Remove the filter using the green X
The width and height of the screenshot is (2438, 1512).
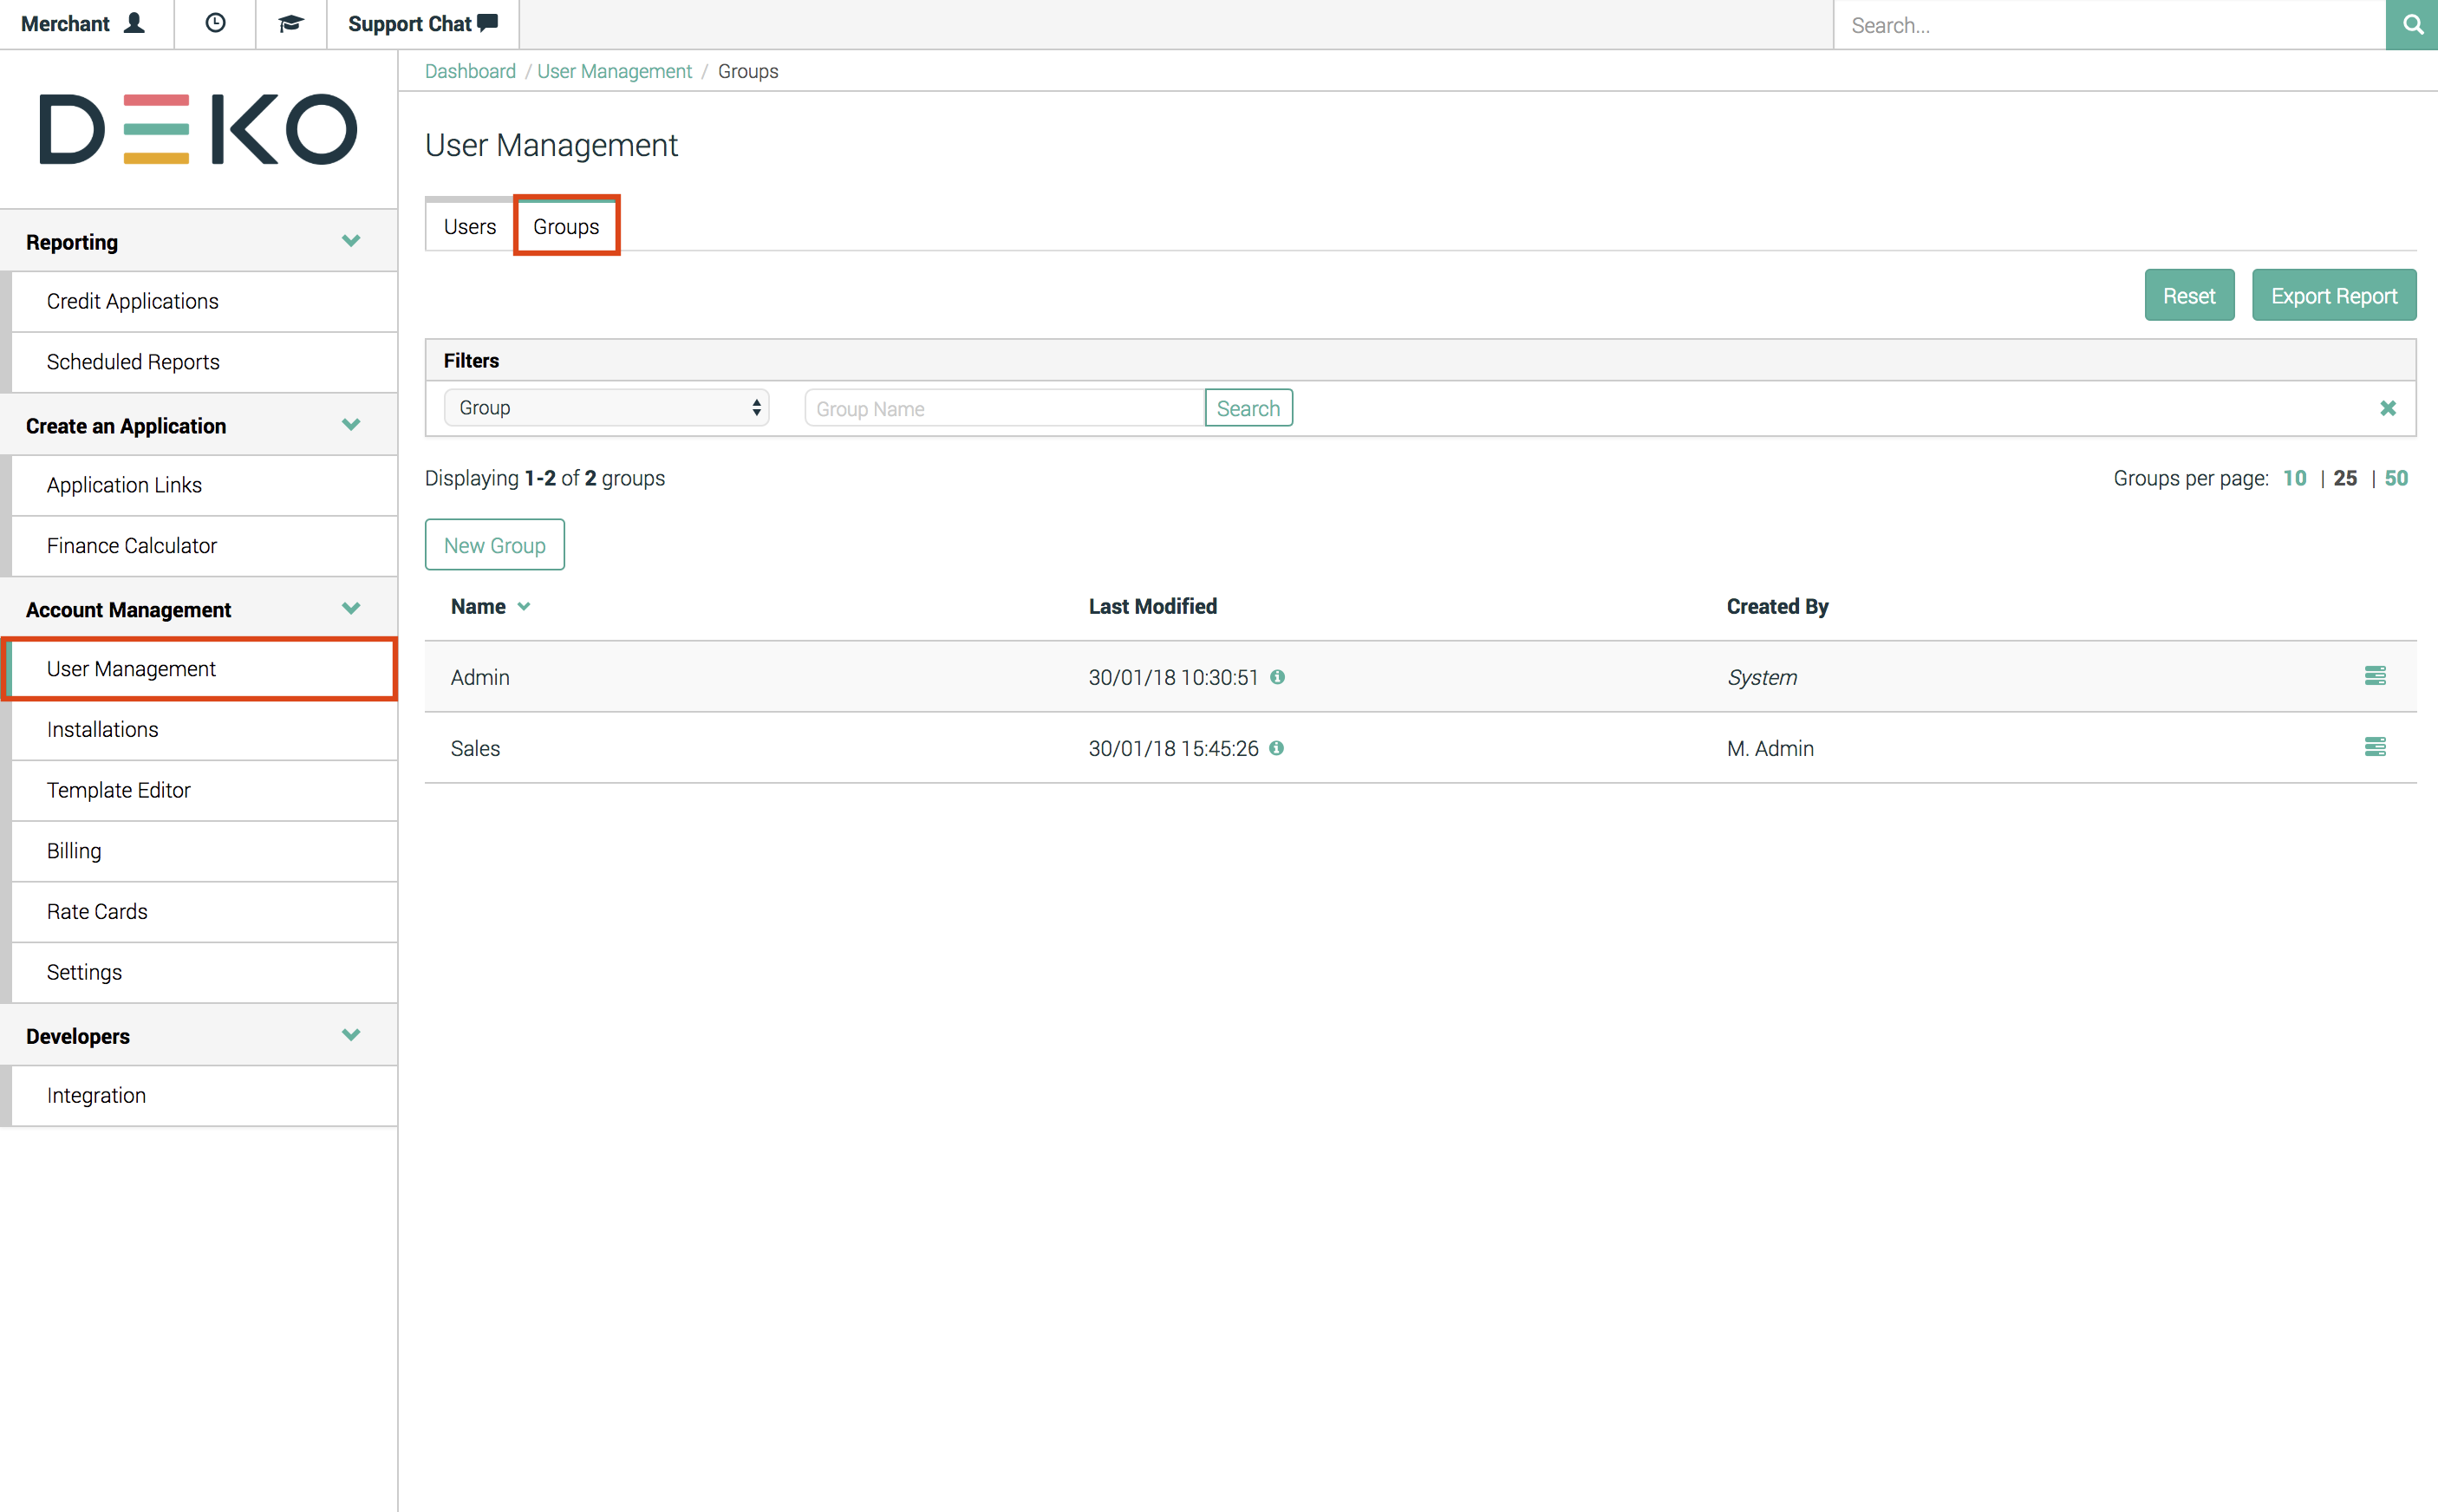(x=2387, y=408)
